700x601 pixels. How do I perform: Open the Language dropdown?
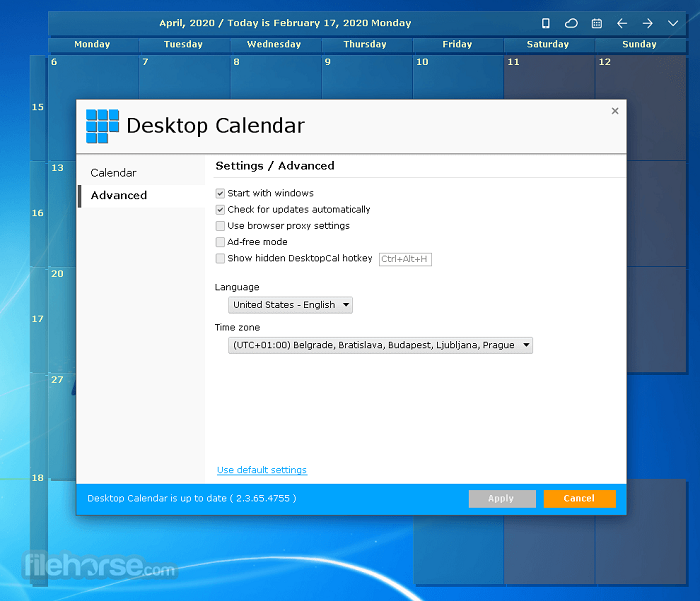click(291, 305)
